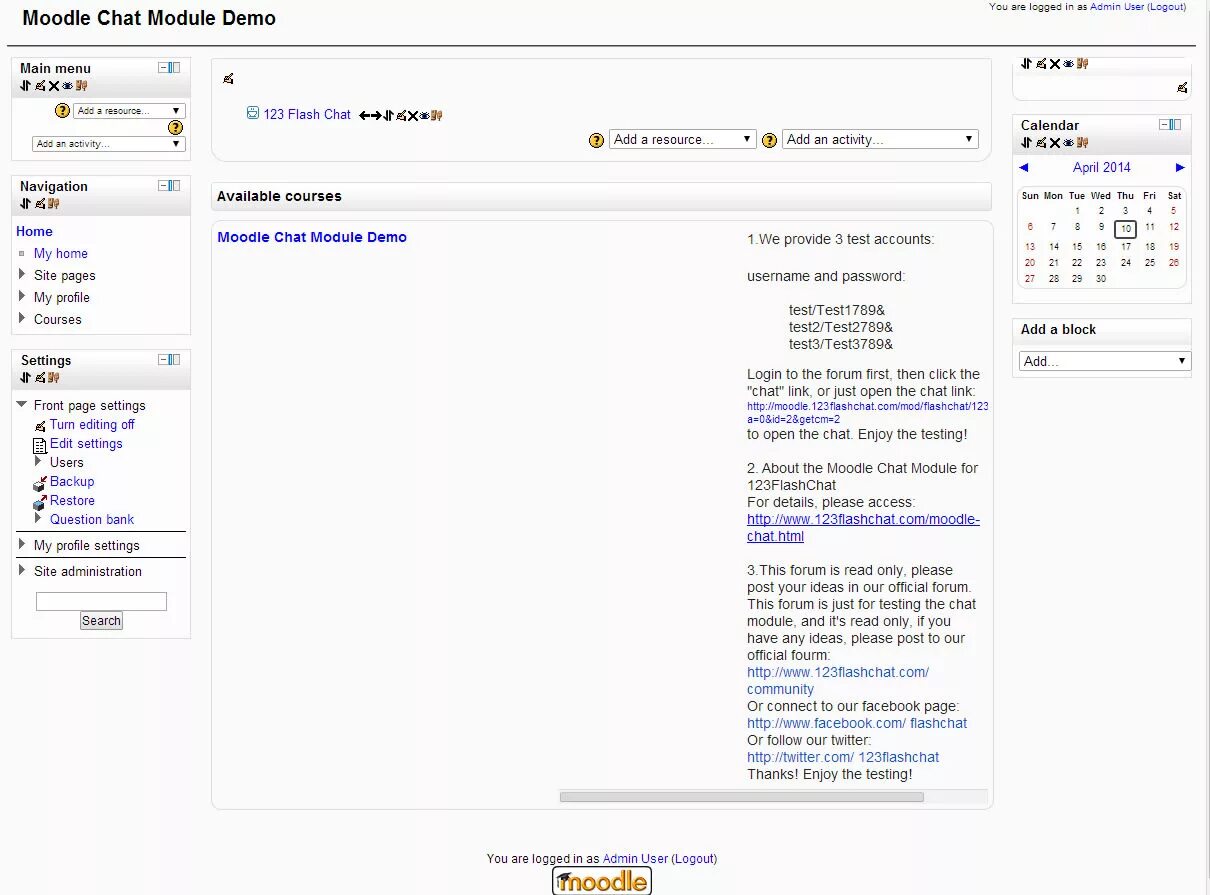Delete the 123 Flash Chat activity
This screenshot has height=895, width=1210.
pos(413,115)
